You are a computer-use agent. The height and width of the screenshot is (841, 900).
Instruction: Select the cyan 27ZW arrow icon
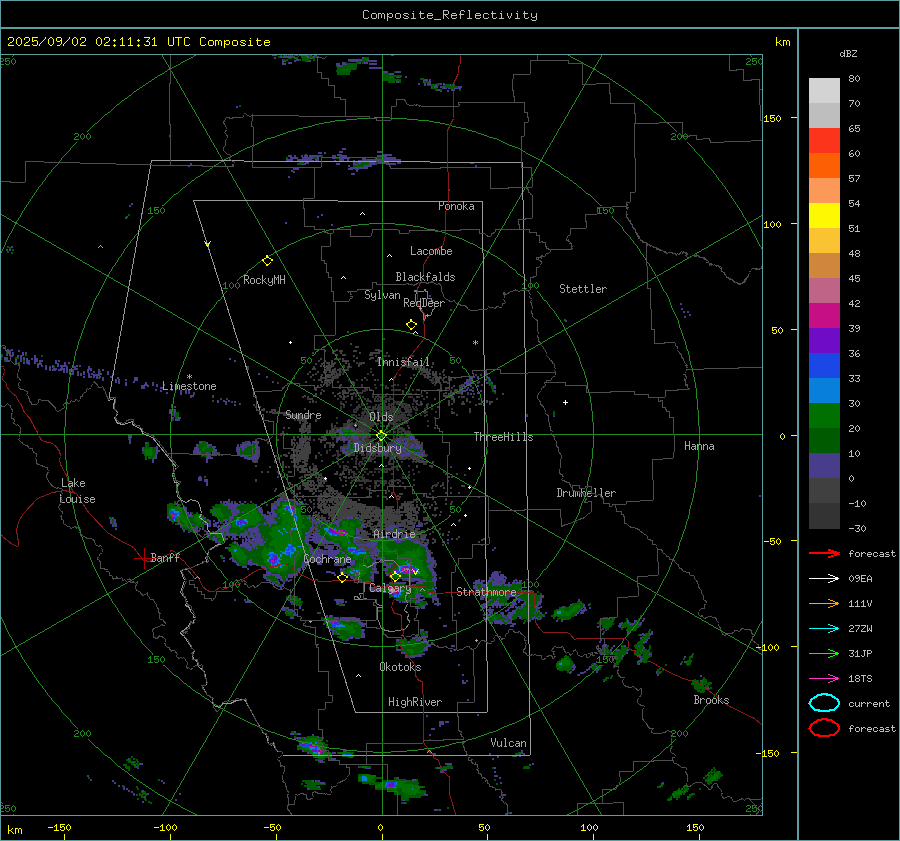pyautogui.click(x=824, y=629)
